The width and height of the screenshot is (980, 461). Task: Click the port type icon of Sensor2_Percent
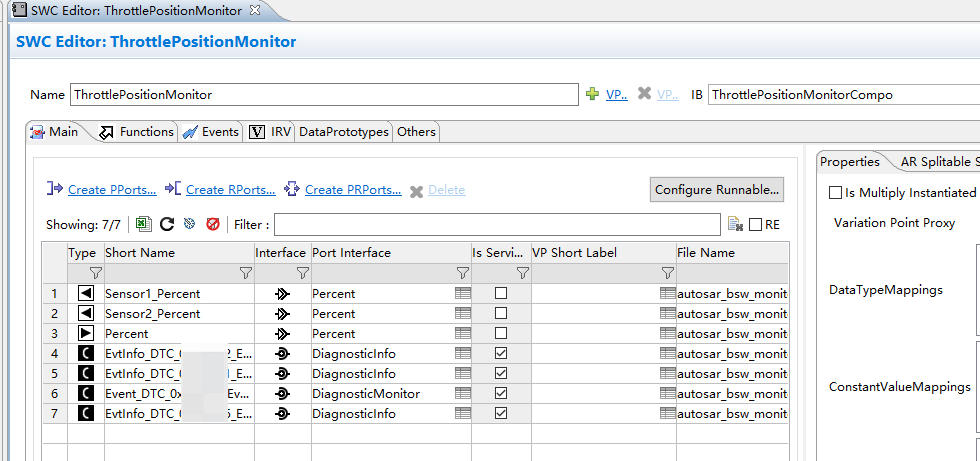(86, 313)
